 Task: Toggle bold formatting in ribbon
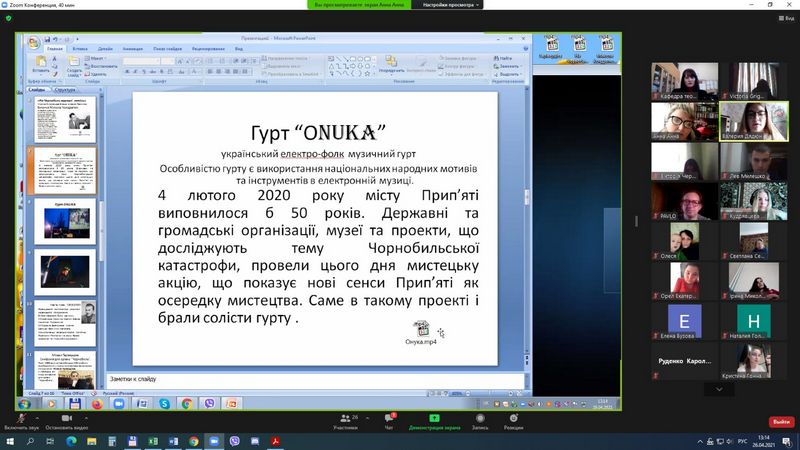(127, 72)
